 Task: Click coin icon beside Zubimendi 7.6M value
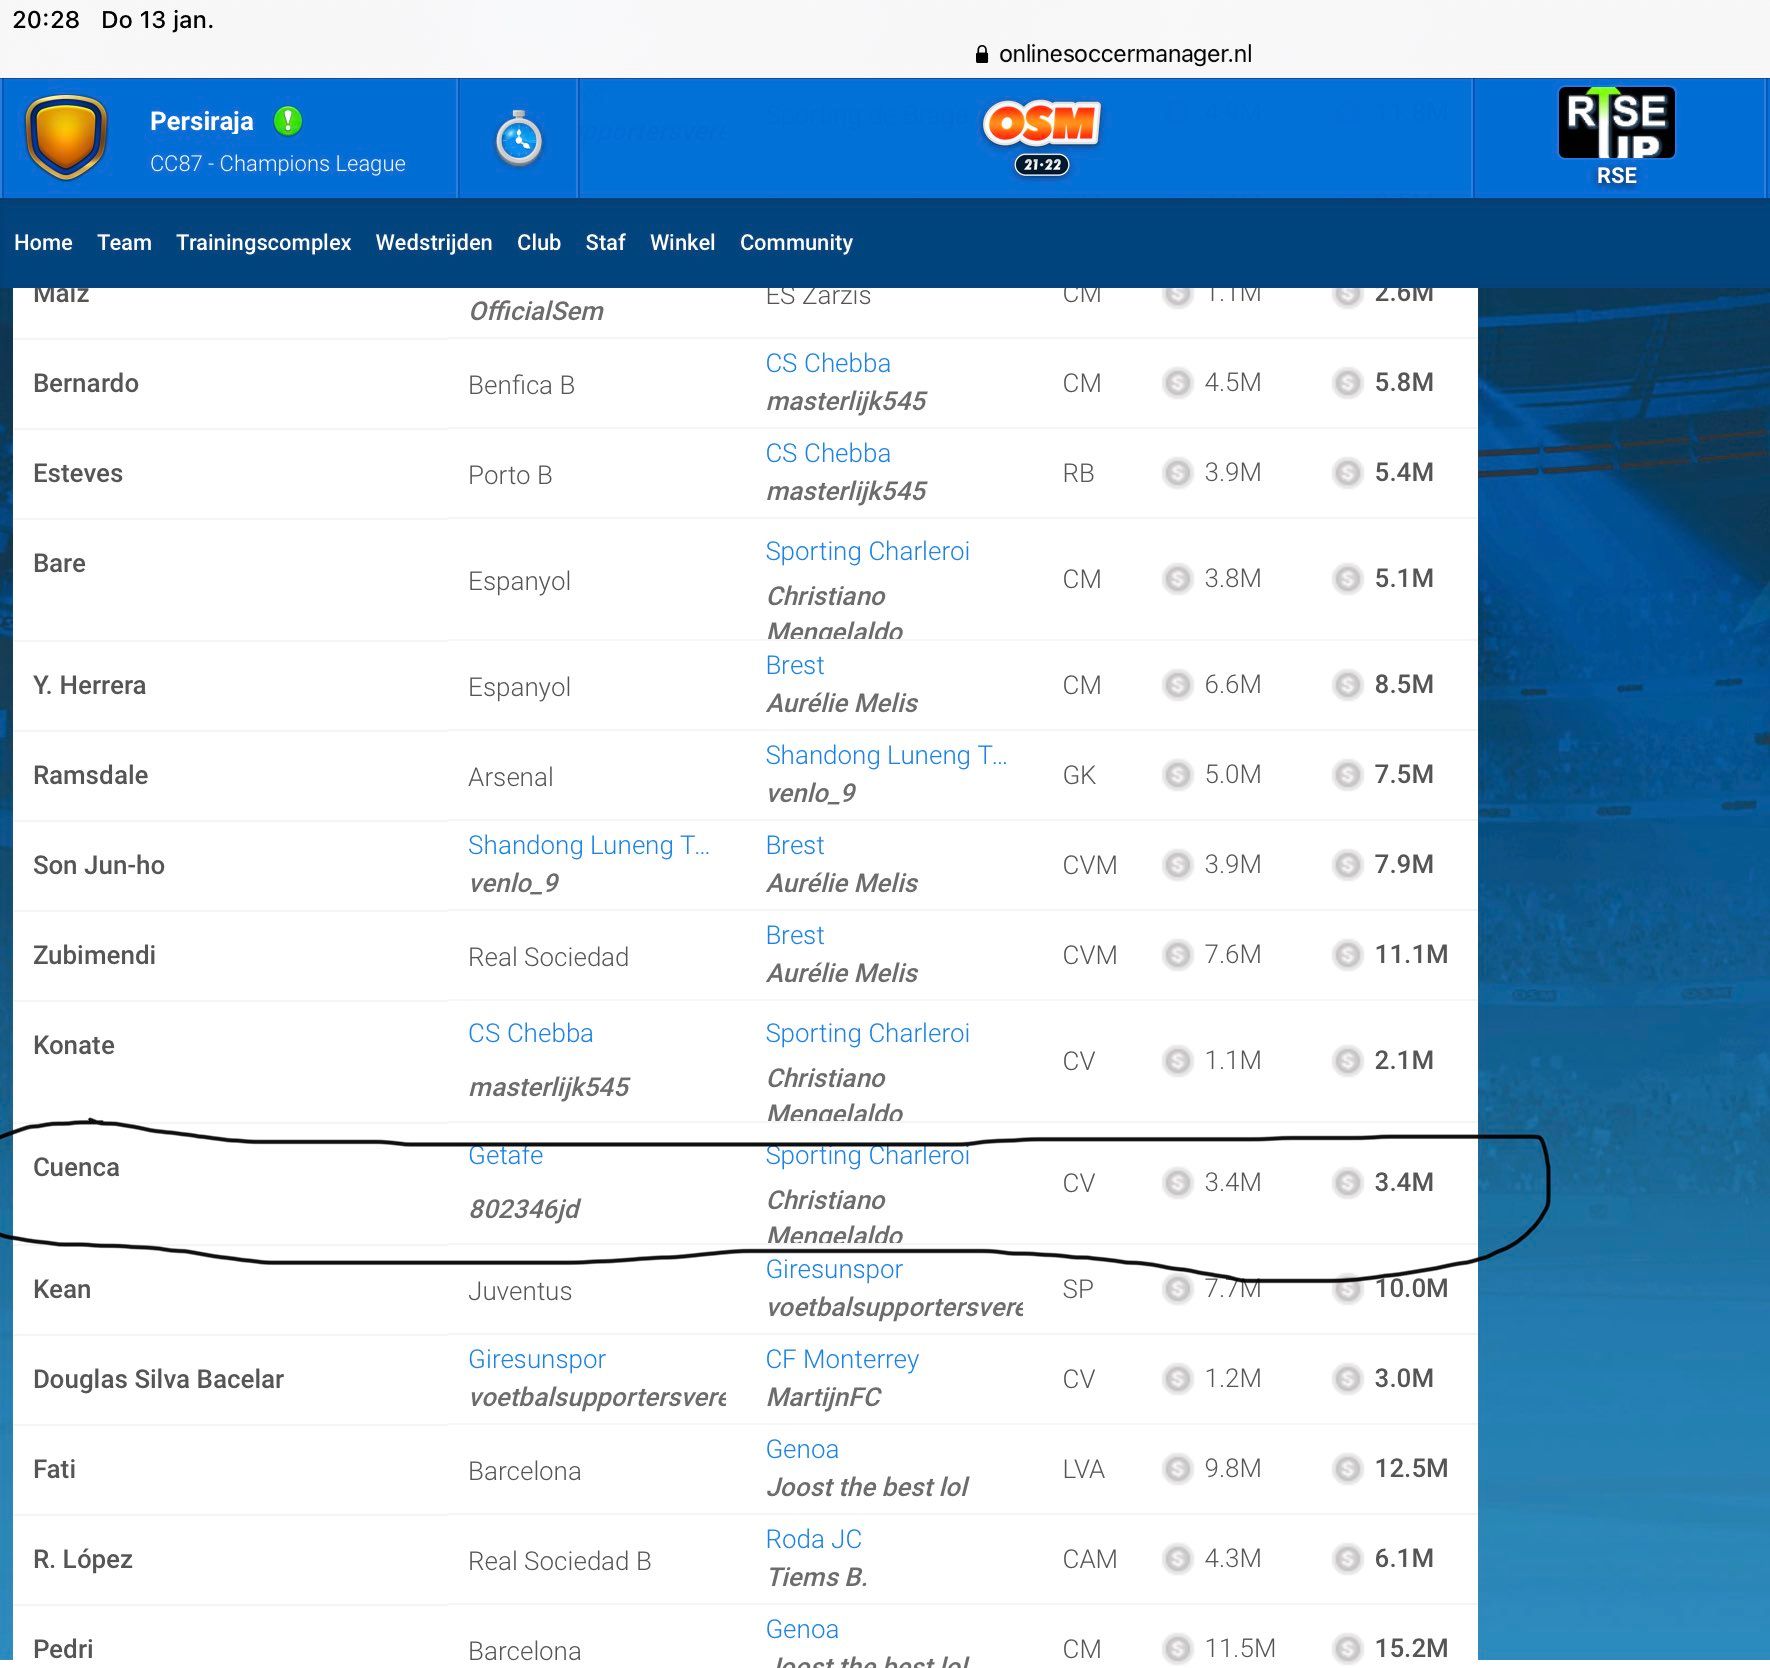click(1178, 955)
